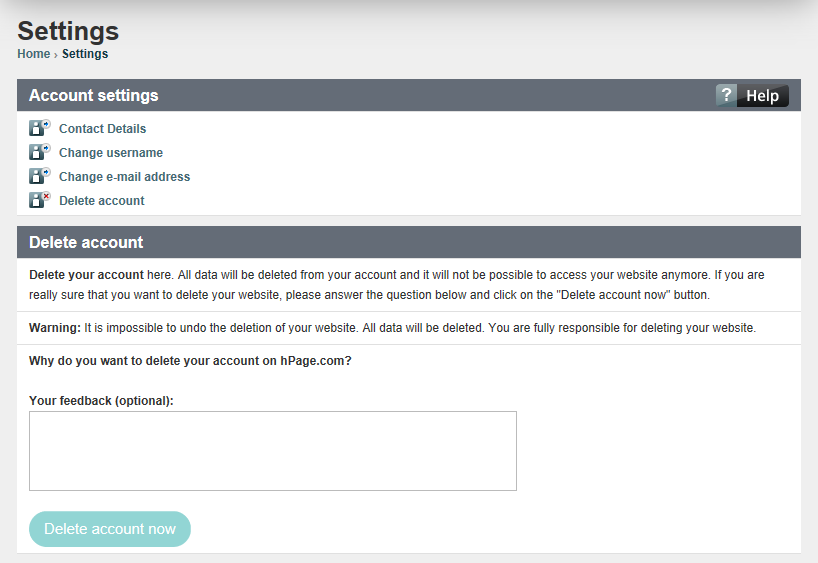Click the bold Warning notice text
Viewport: 818px width, 563px height.
pos(55,328)
